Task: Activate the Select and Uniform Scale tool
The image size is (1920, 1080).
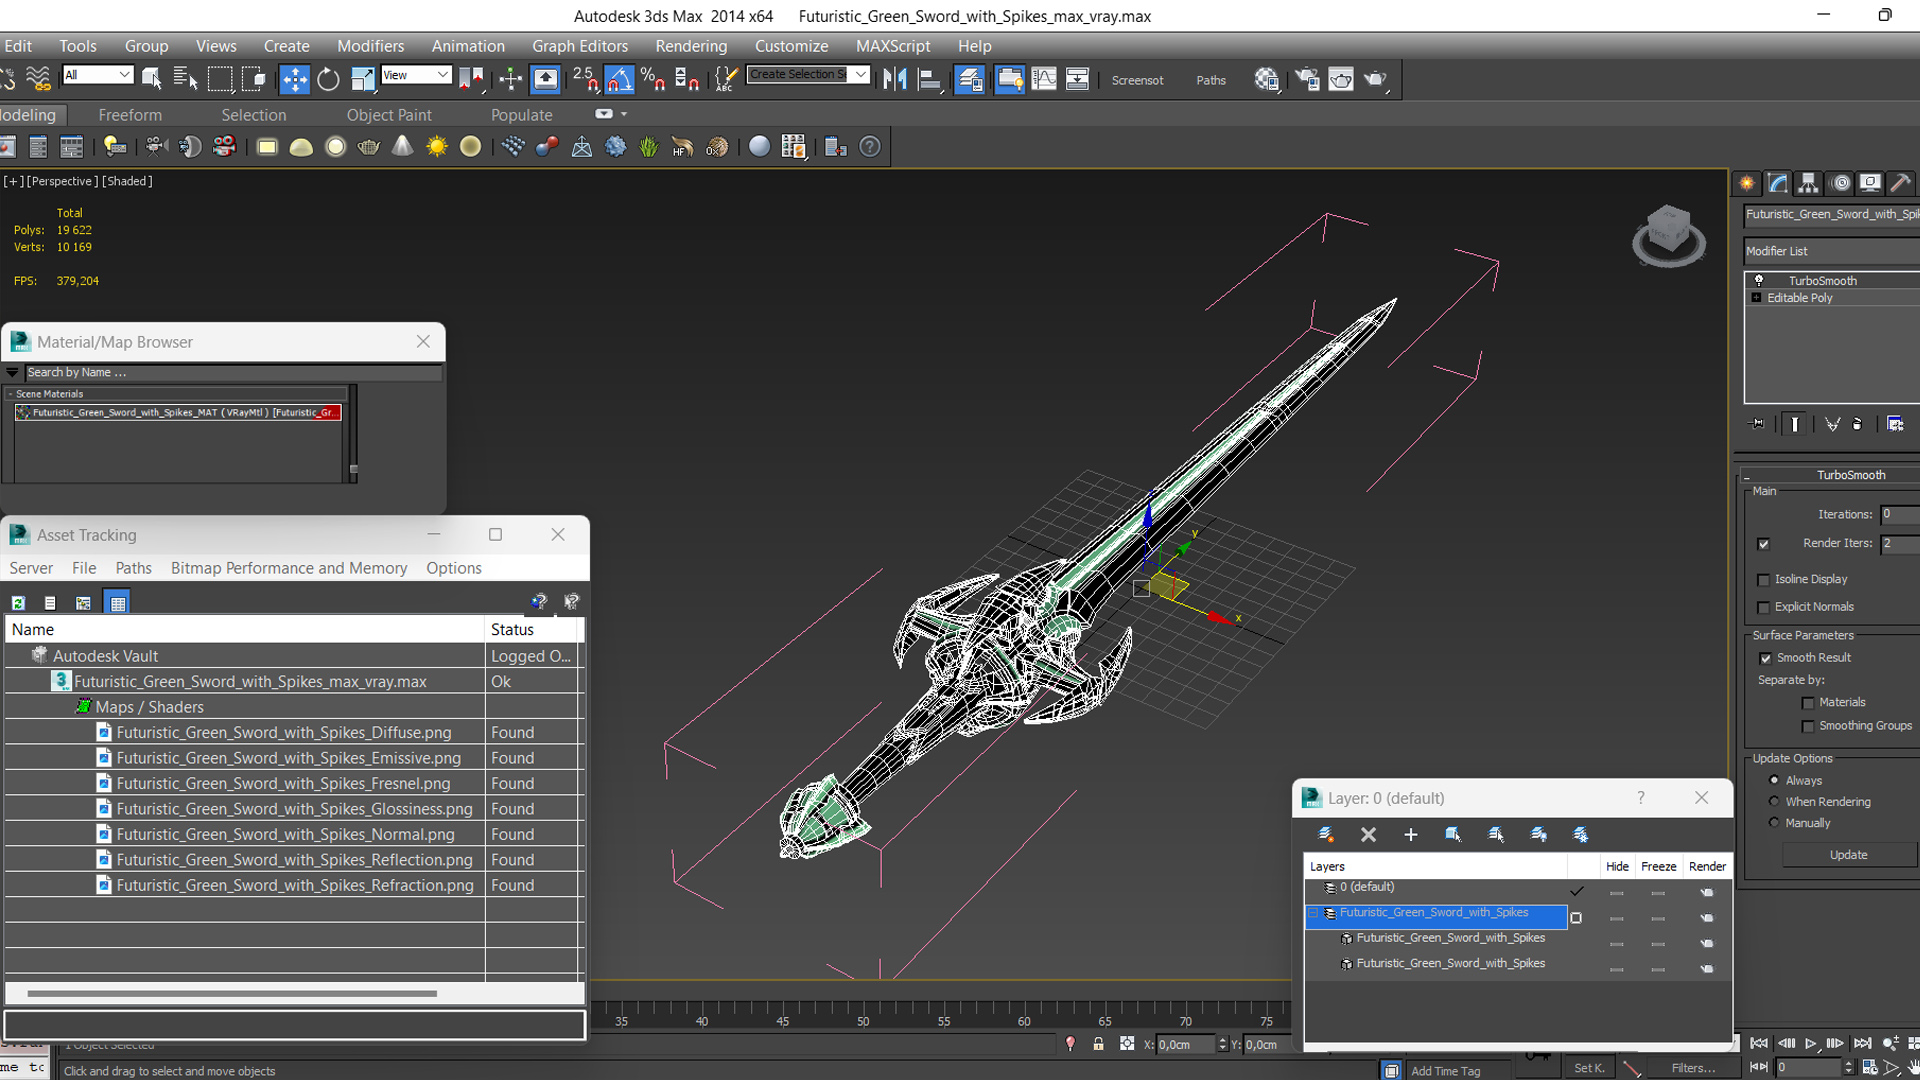Action: click(362, 79)
